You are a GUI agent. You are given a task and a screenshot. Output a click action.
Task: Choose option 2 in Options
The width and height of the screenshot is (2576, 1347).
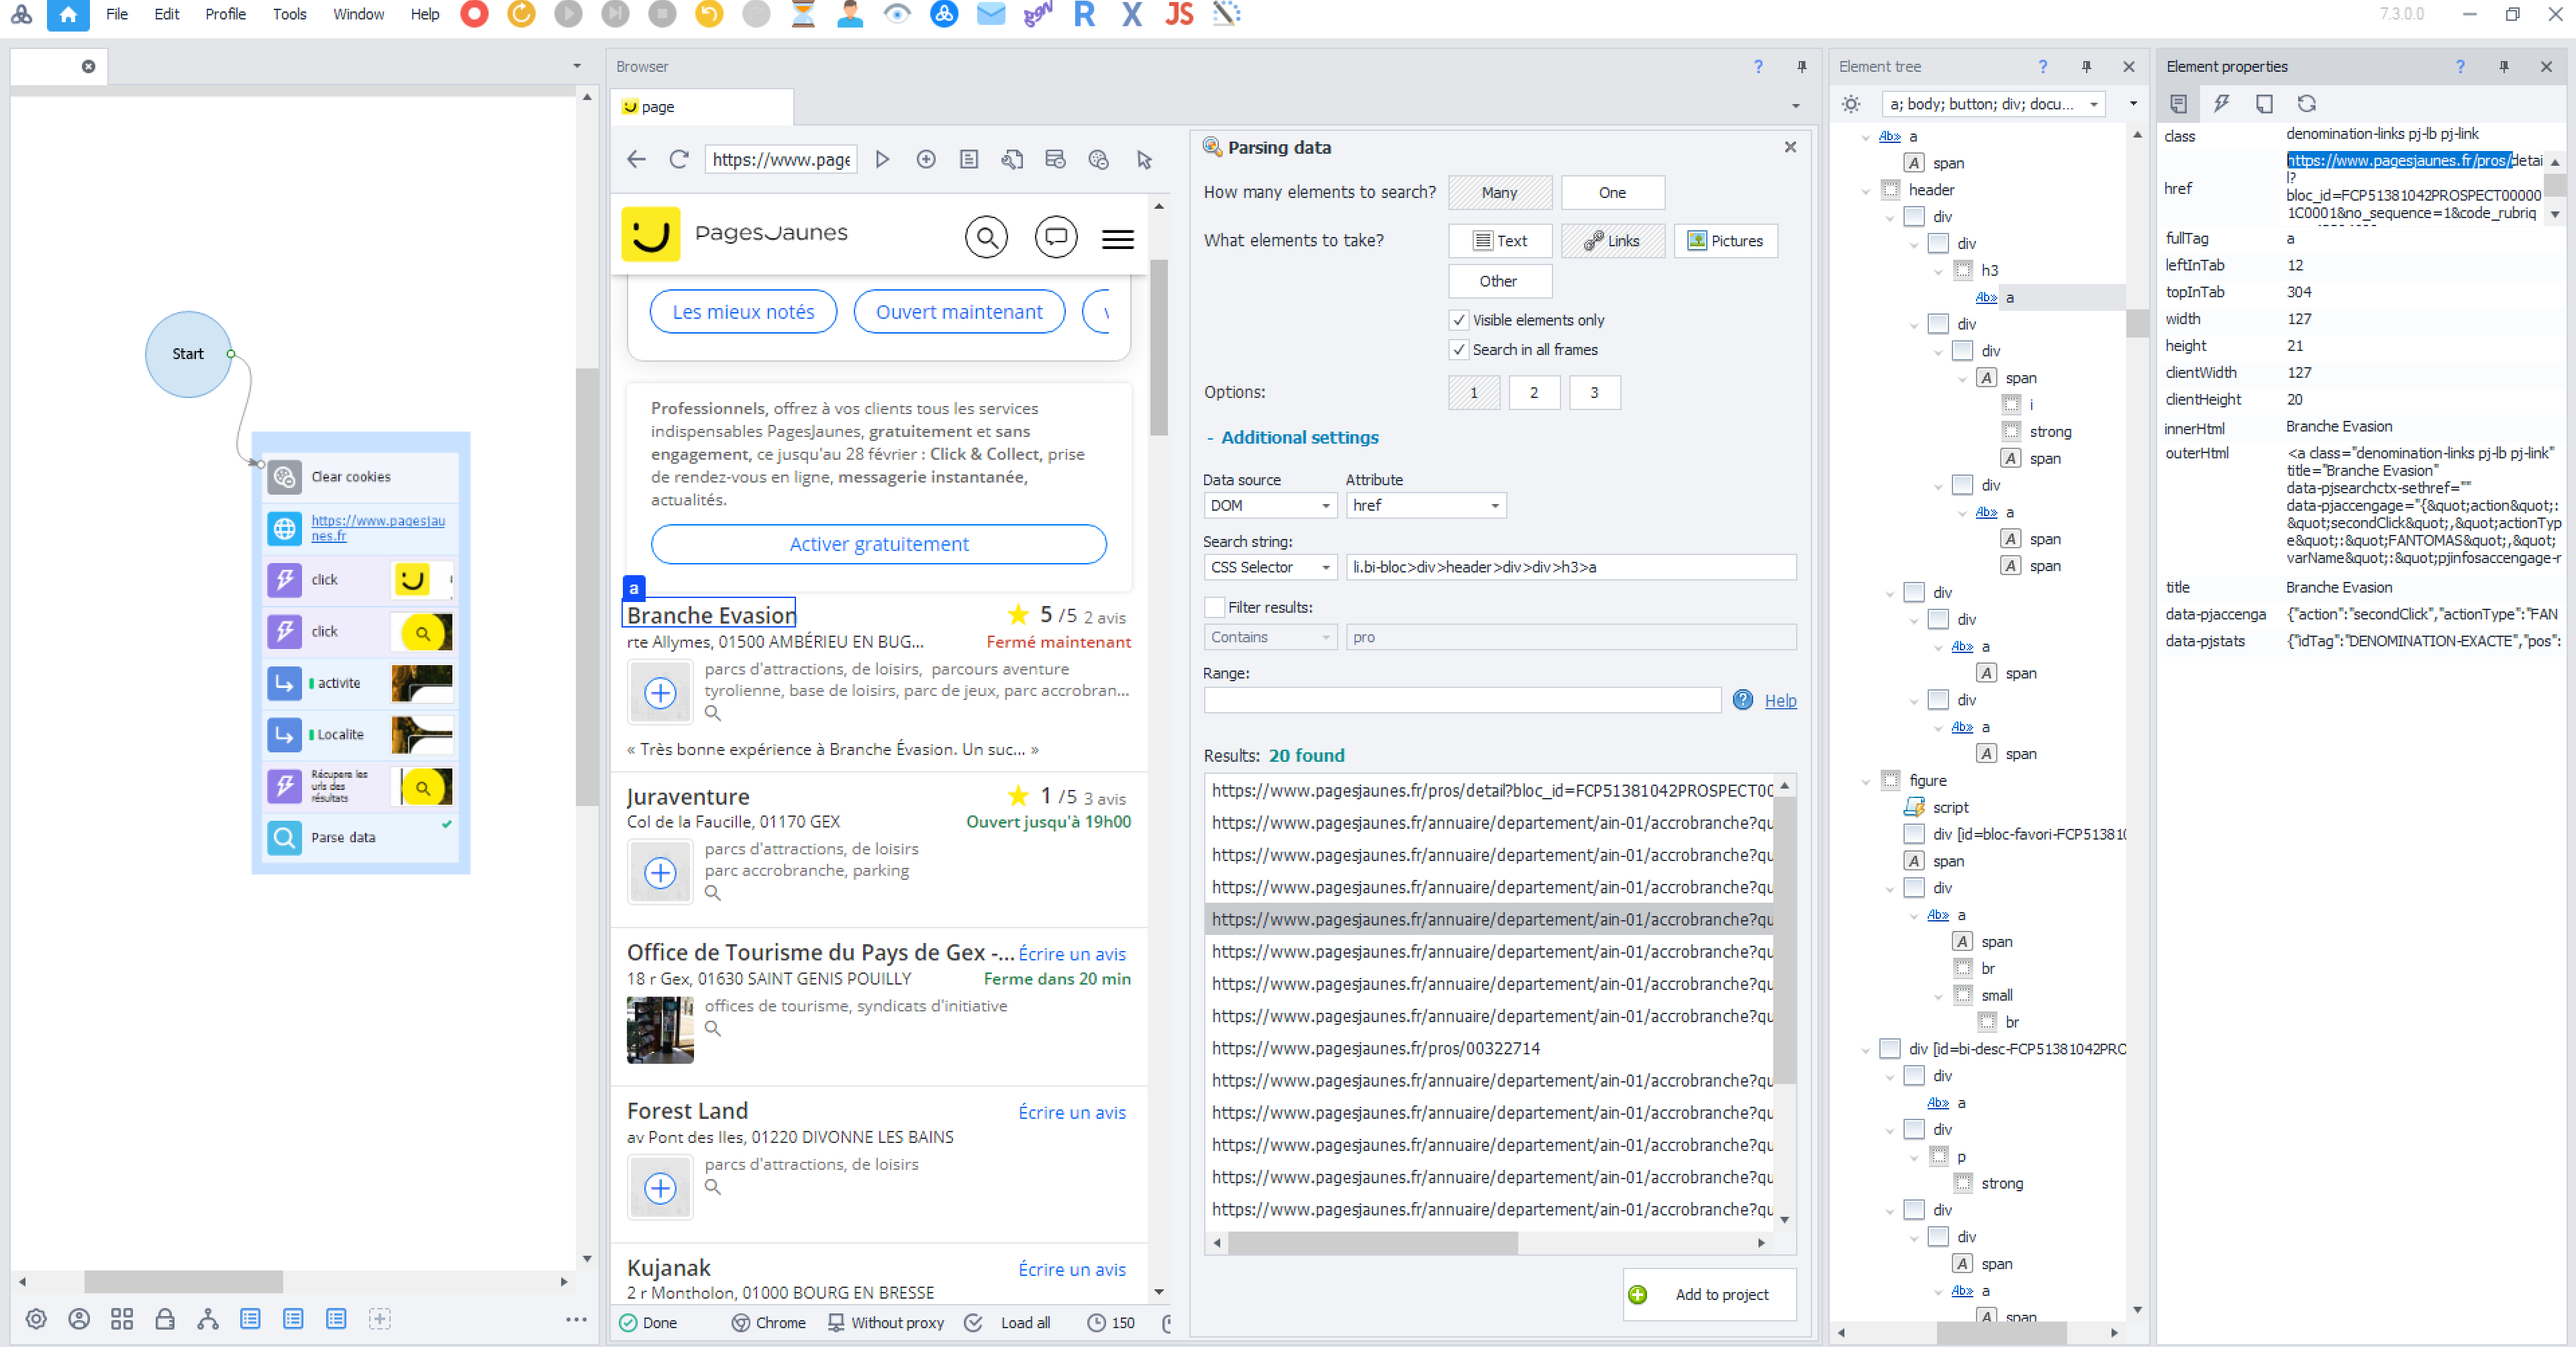pyautogui.click(x=1534, y=392)
